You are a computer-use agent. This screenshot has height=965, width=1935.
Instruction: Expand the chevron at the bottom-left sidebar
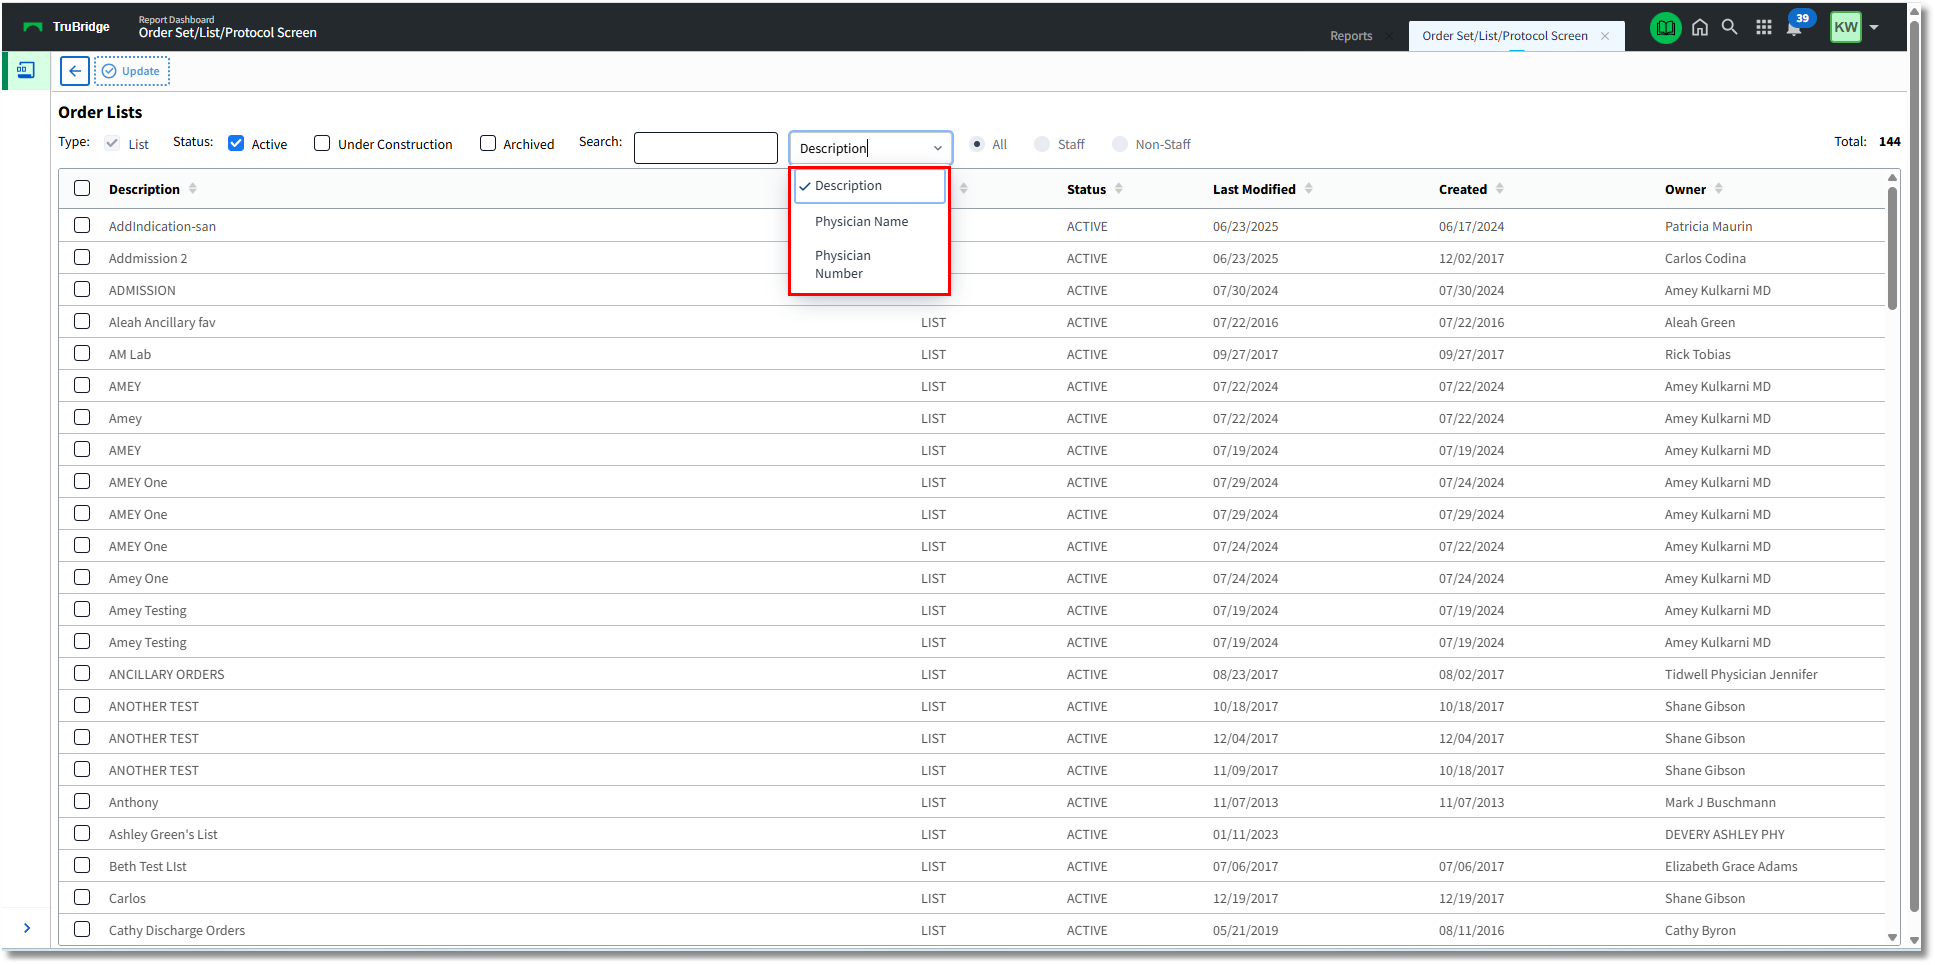[26, 928]
